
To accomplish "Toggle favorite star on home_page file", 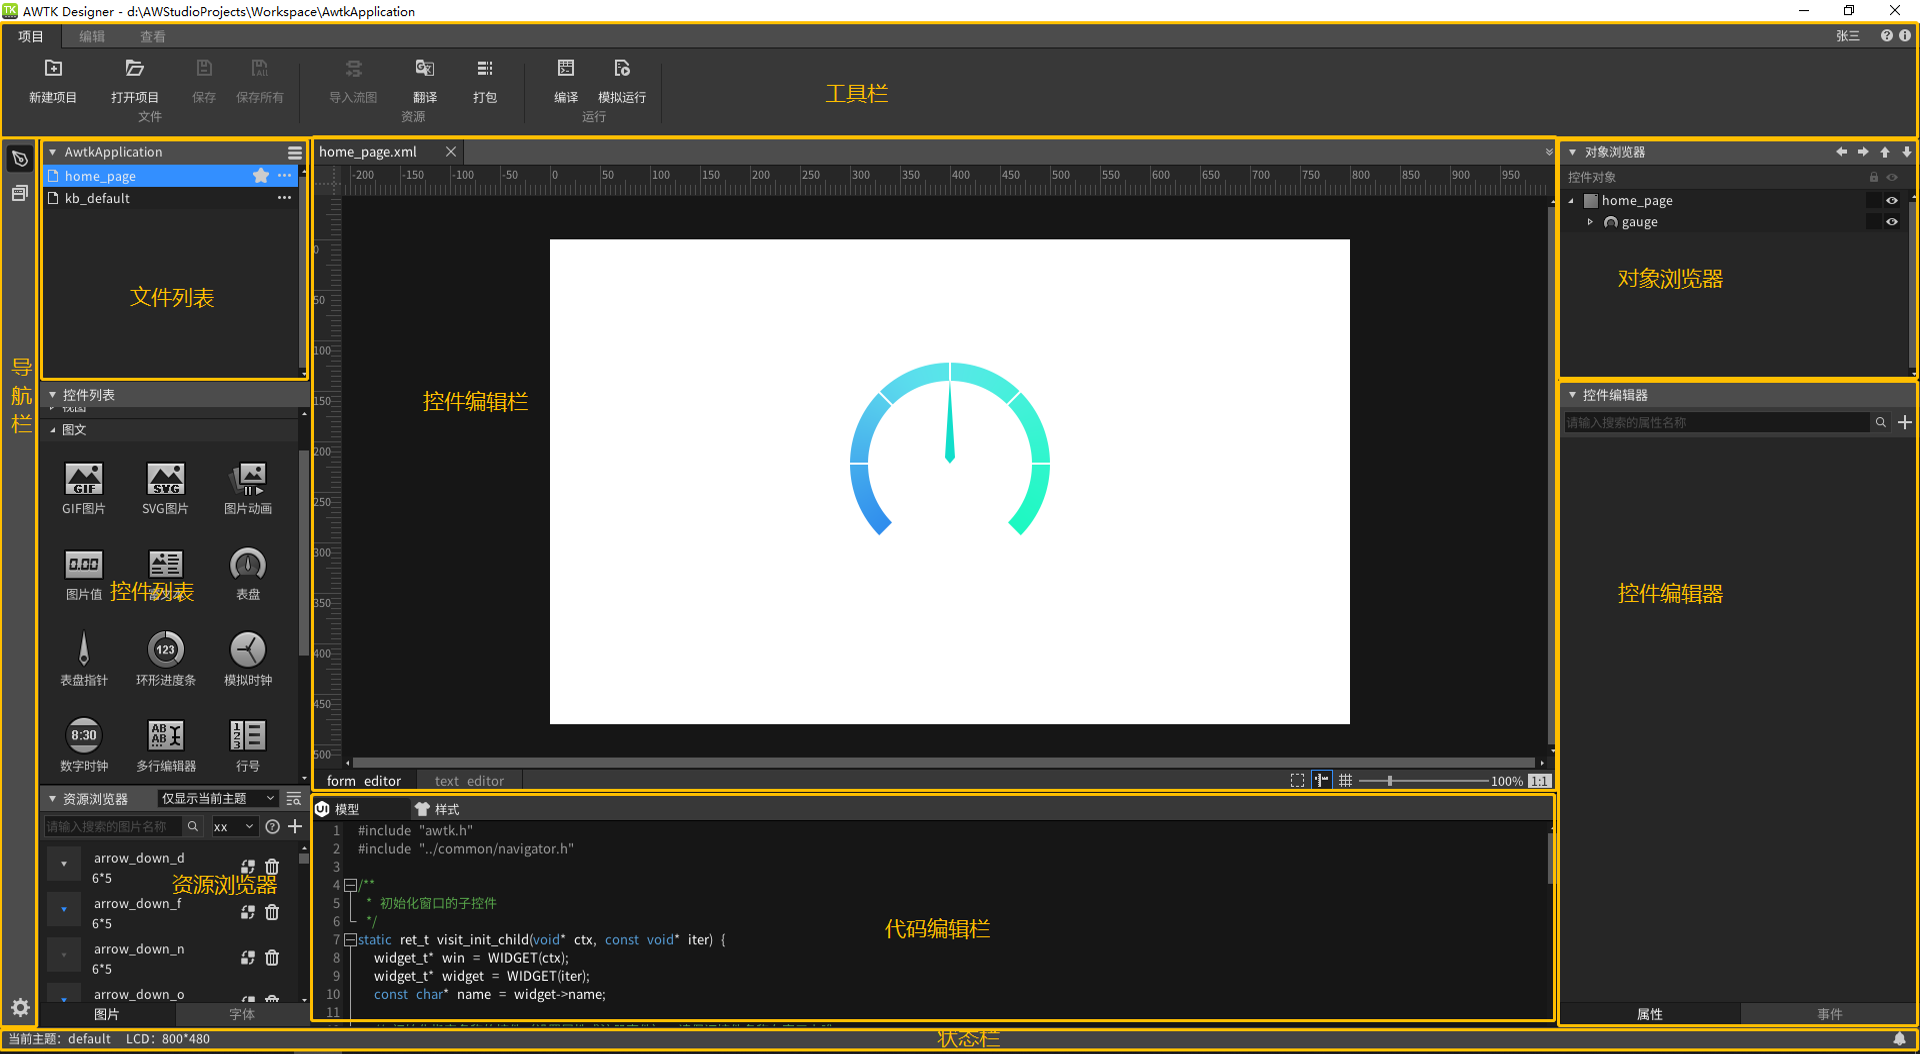I will (261, 176).
